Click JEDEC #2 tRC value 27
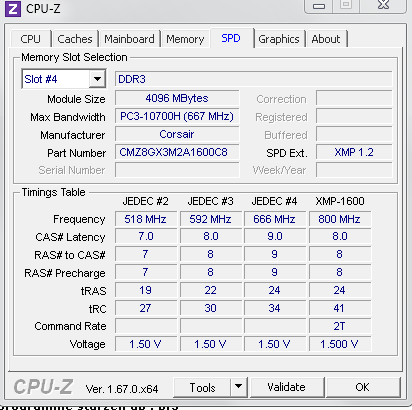 pyautogui.click(x=146, y=308)
